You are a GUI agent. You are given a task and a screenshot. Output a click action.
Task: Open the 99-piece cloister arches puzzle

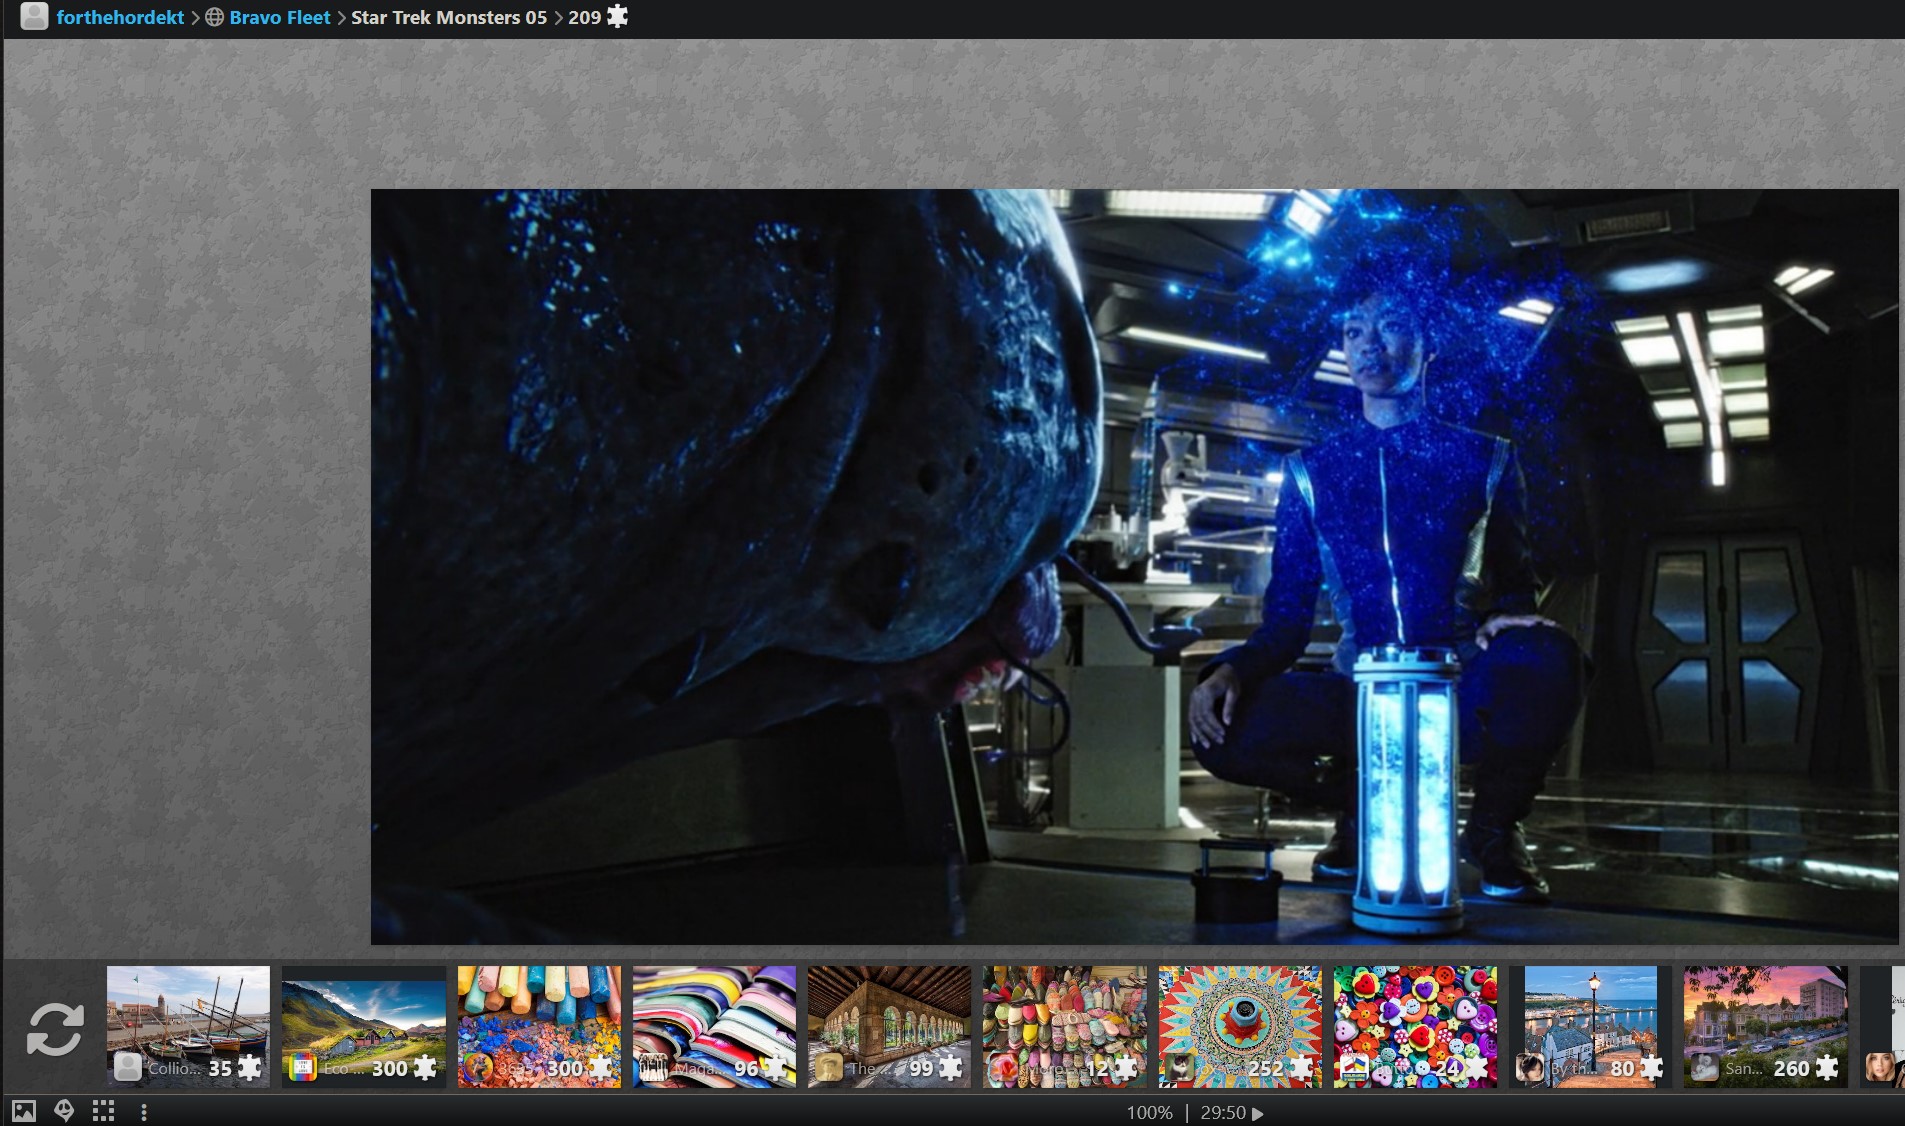(x=889, y=1026)
